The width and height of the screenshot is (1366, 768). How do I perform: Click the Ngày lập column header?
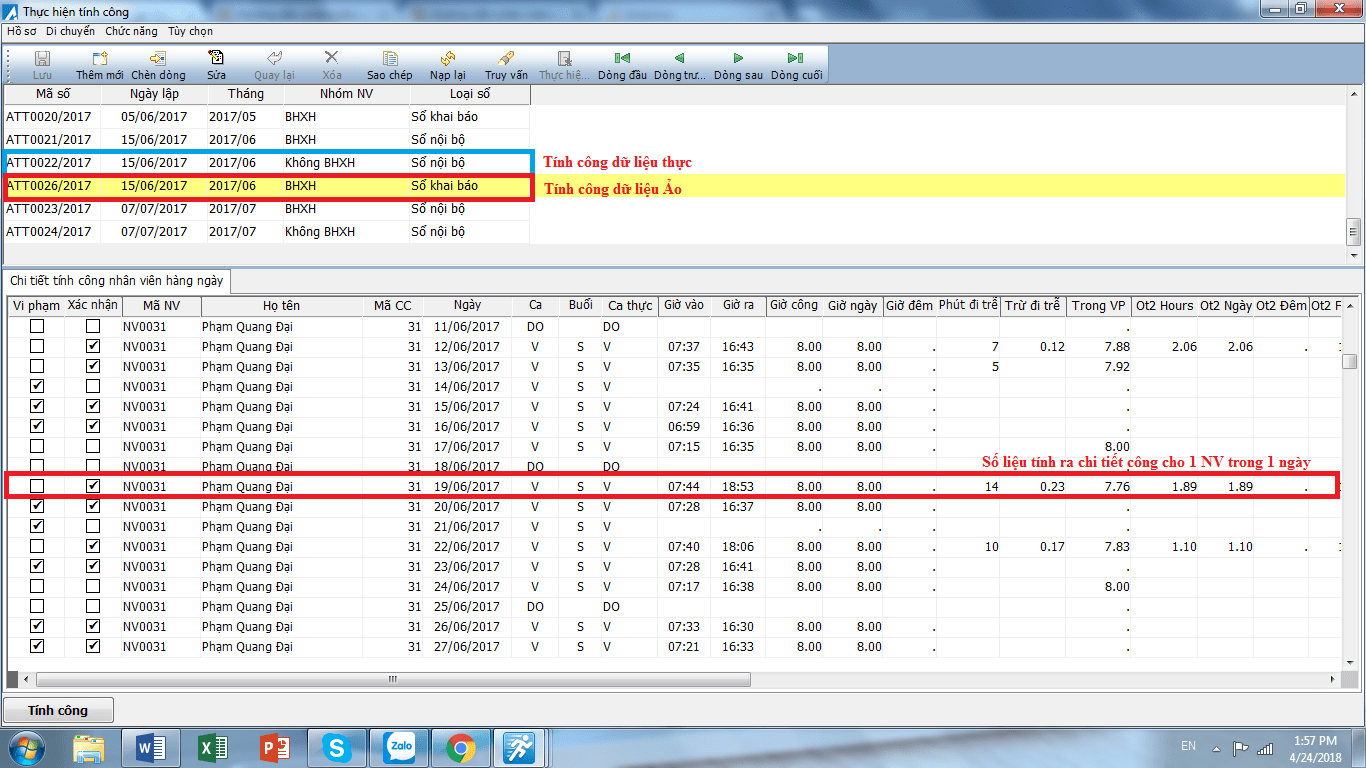tap(154, 94)
